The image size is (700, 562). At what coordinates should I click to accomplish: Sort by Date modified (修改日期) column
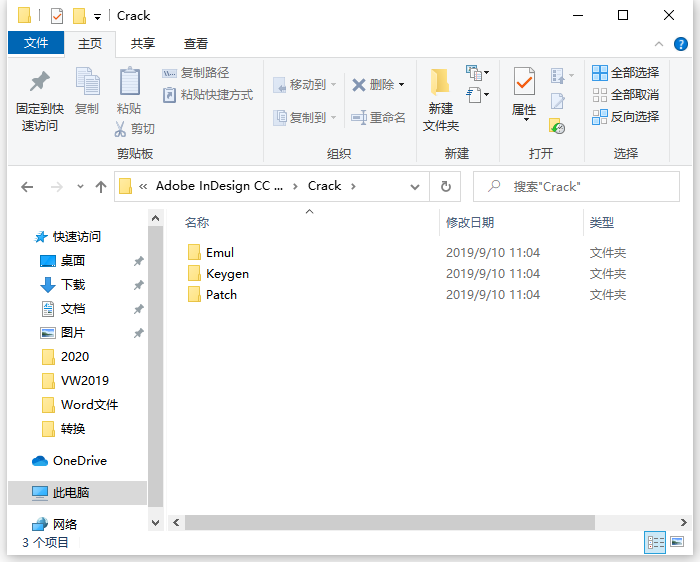coord(470,222)
